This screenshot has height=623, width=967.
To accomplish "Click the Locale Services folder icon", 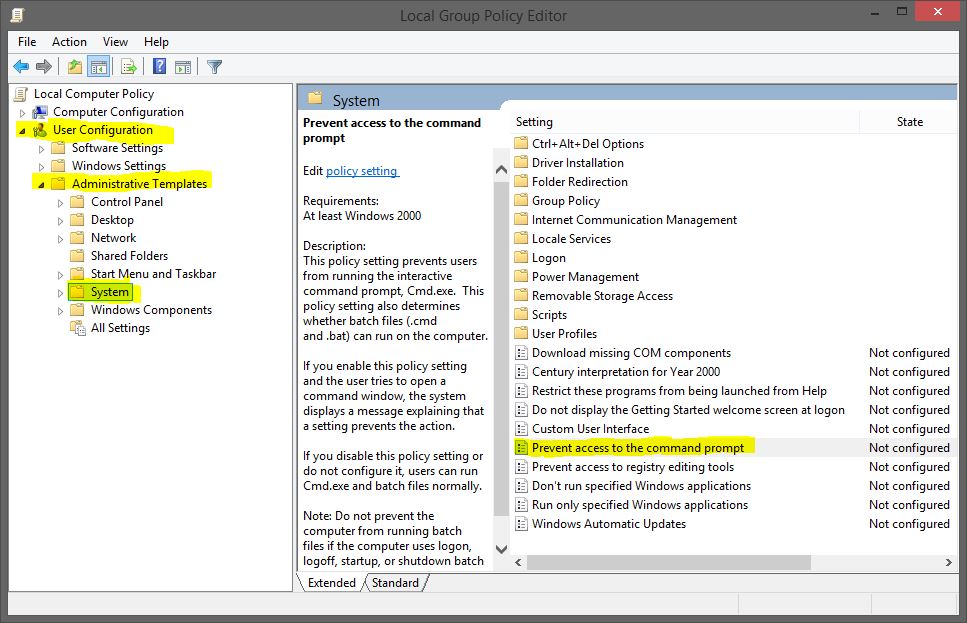I will pos(521,238).
